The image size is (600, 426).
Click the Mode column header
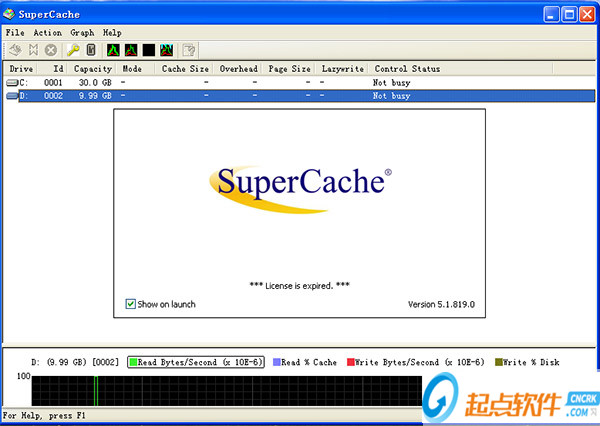pyautogui.click(x=135, y=69)
